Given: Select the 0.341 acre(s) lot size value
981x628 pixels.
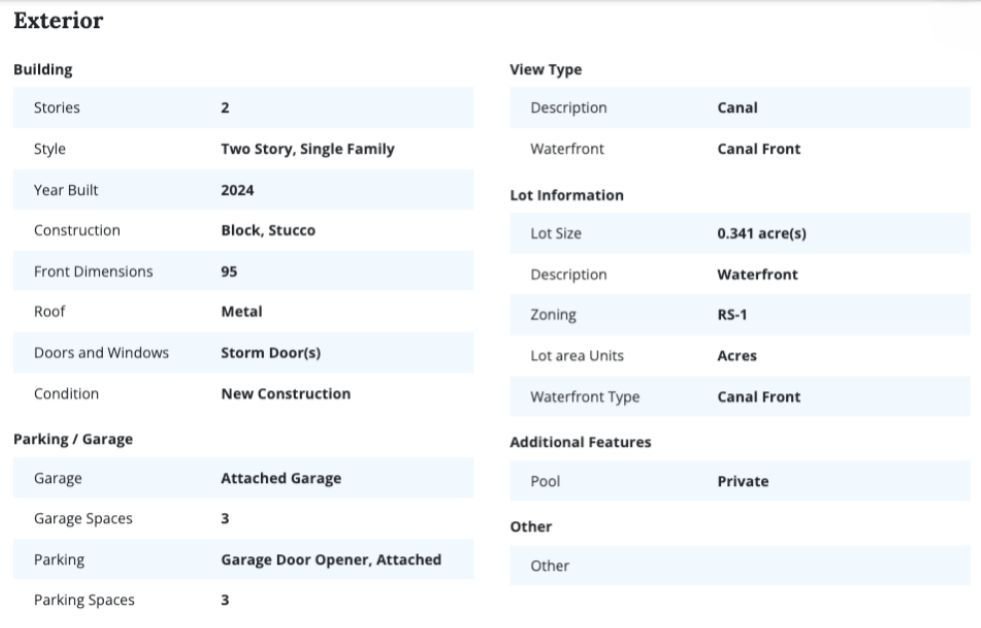Looking at the screenshot, I should click(x=761, y=233).
